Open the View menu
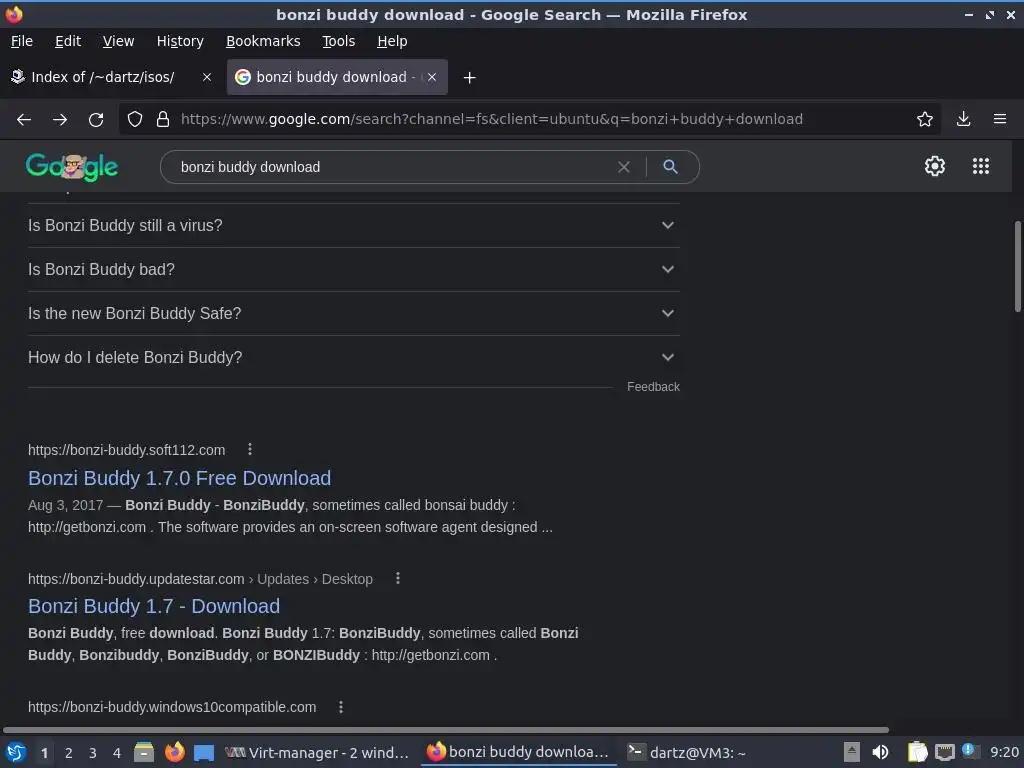This screenshot has height=768, width=1024. pos(118,41)
